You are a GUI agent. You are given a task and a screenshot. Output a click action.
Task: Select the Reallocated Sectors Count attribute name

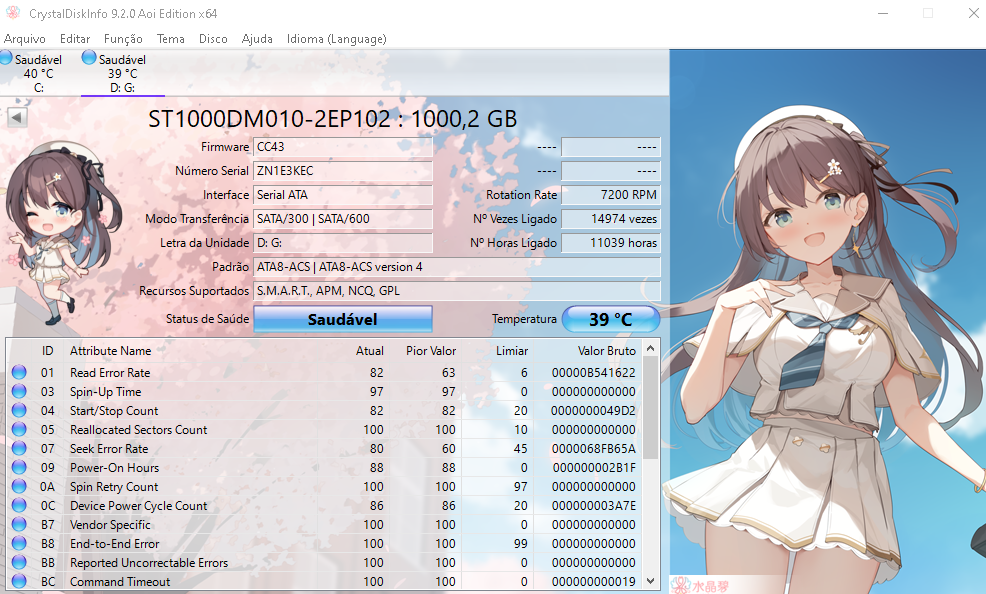point(138,430)
